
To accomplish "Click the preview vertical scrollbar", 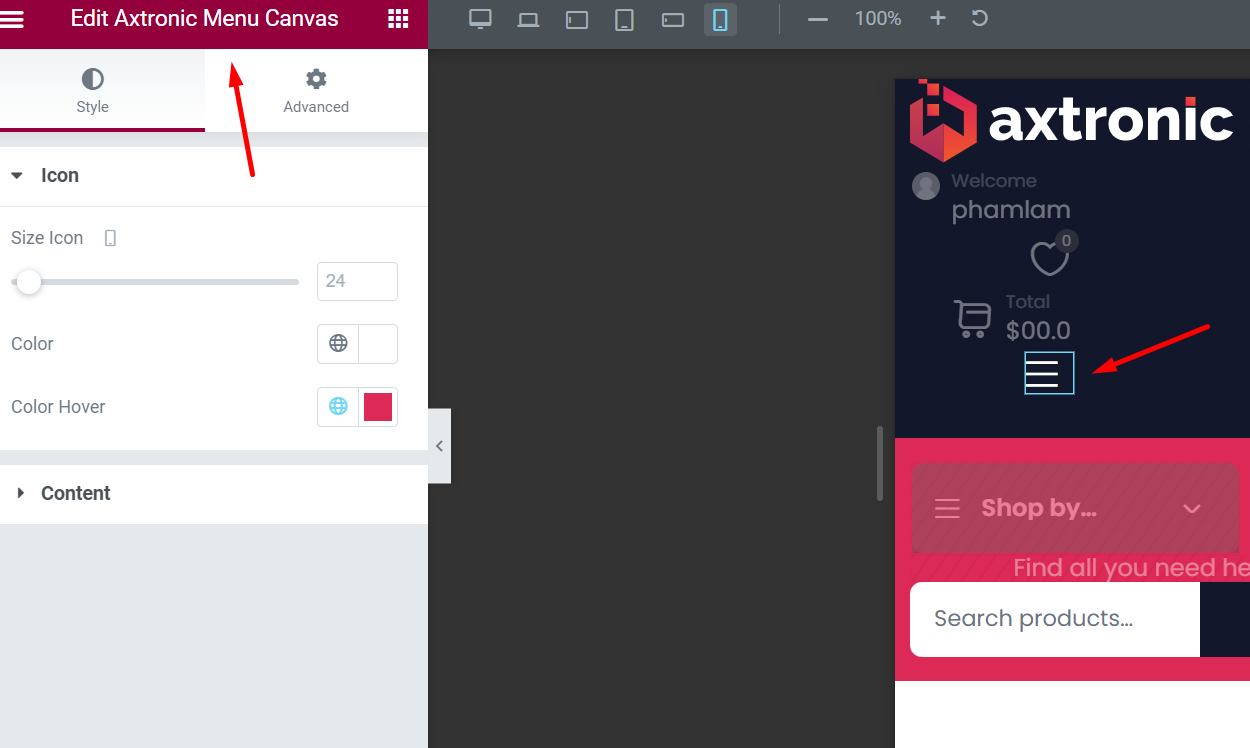I will 880,463.
